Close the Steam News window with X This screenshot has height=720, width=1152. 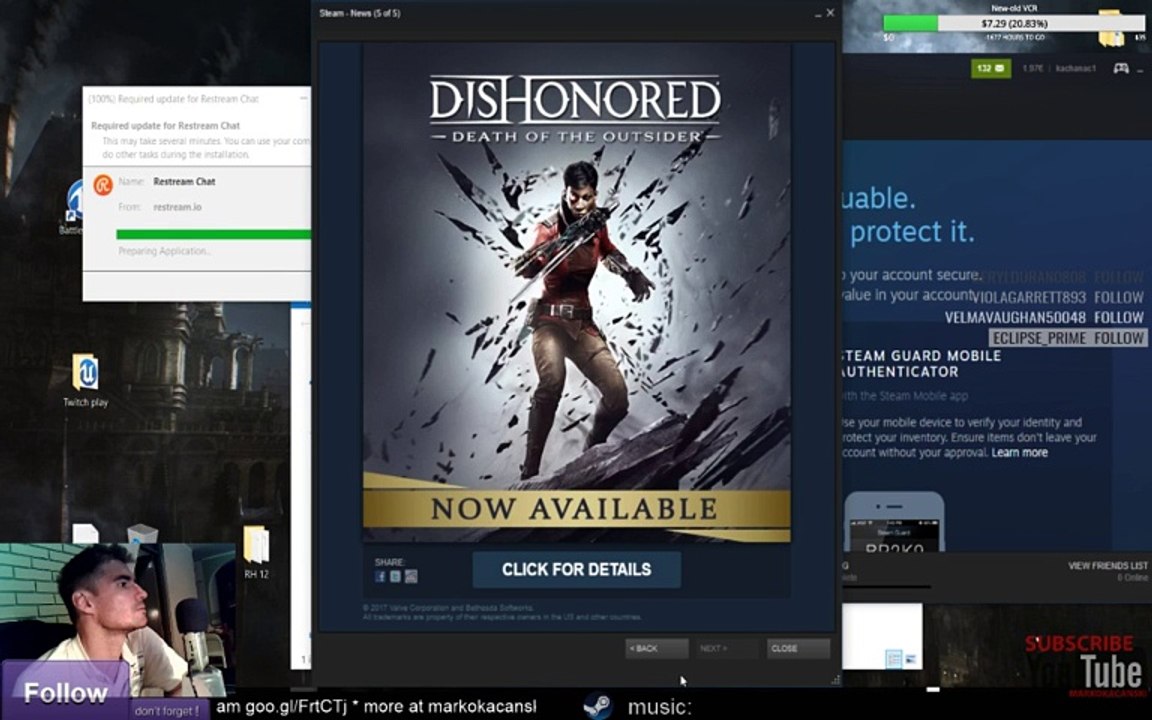click(x=830, y=12)
